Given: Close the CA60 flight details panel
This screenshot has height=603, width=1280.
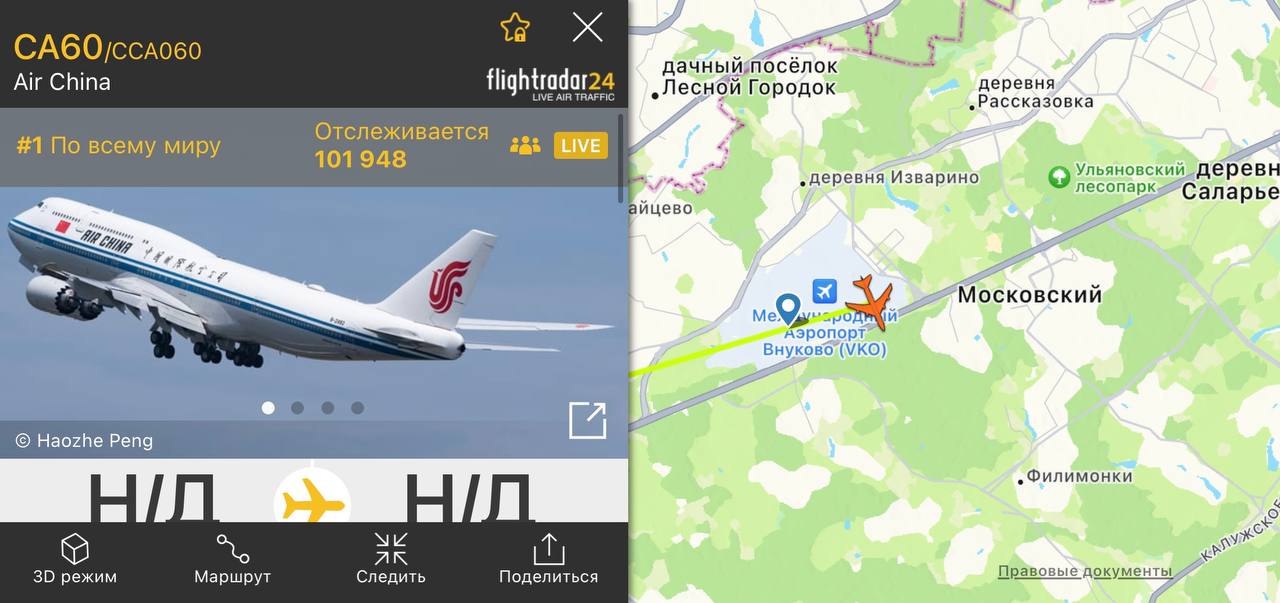Looking at the screenshot, I should coord(587,27).
